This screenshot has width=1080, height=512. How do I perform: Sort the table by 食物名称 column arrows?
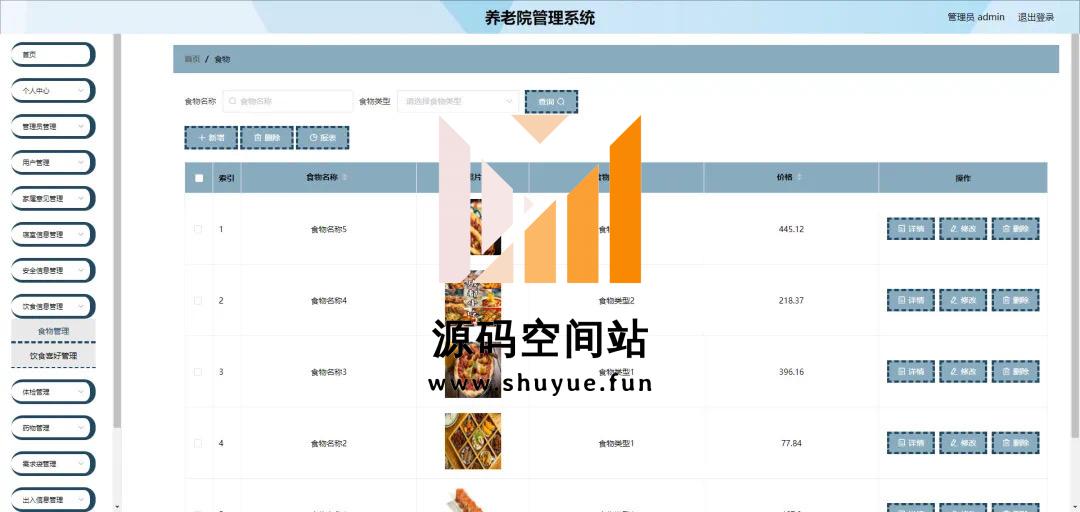coord(344,178)
